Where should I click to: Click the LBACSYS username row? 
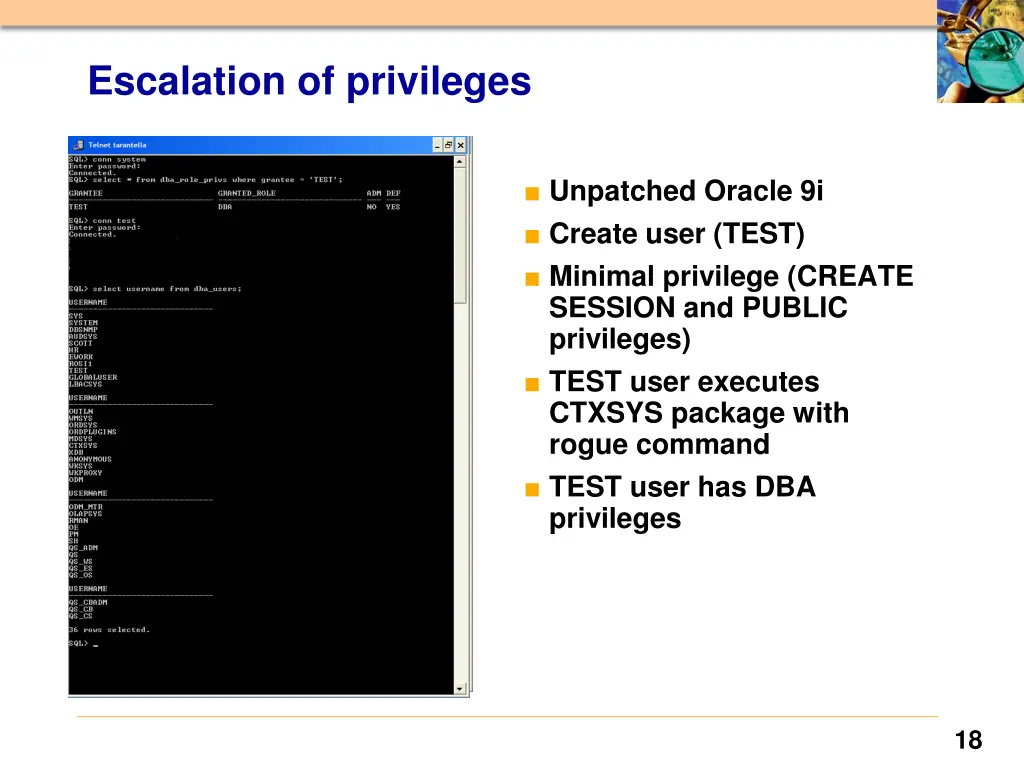click(86, 384)
